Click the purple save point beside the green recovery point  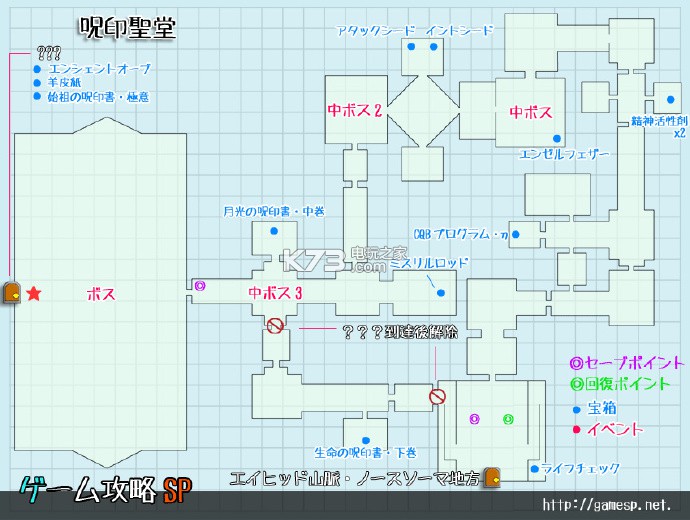pyautogui.click(x=475, y=418)
